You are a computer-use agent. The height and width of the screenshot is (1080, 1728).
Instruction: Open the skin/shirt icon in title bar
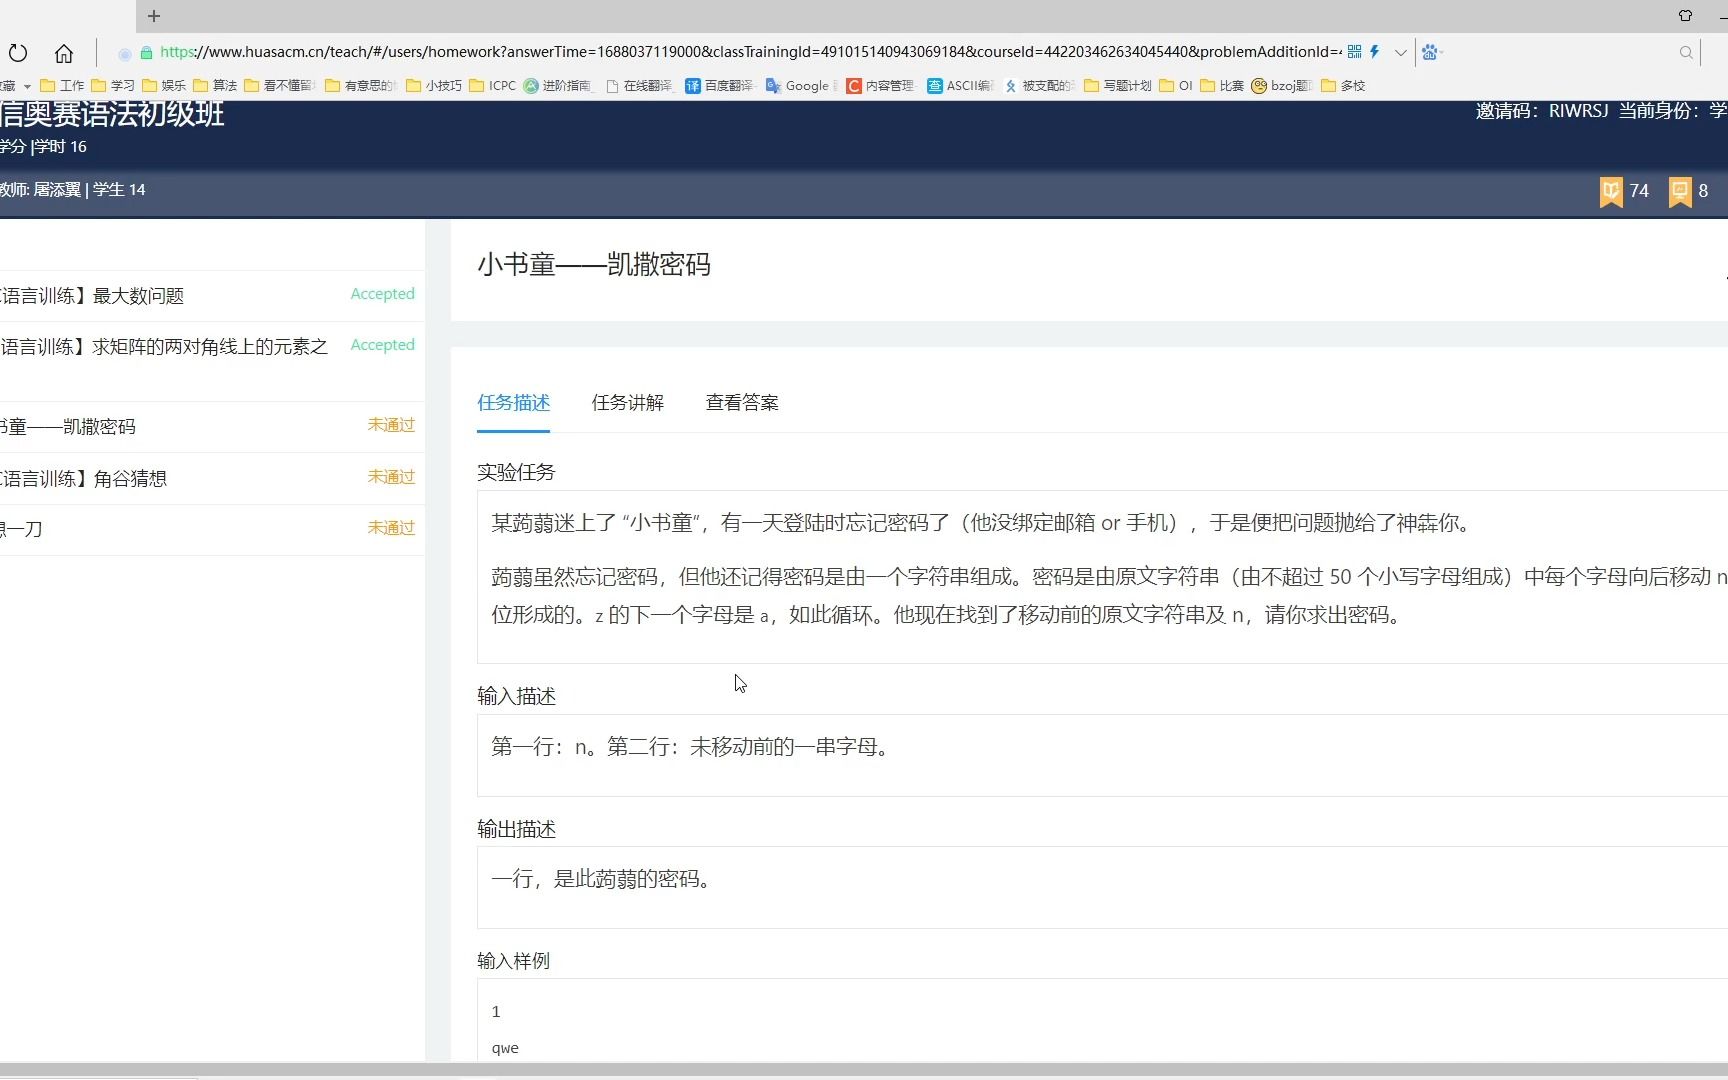click(1685, 15)
